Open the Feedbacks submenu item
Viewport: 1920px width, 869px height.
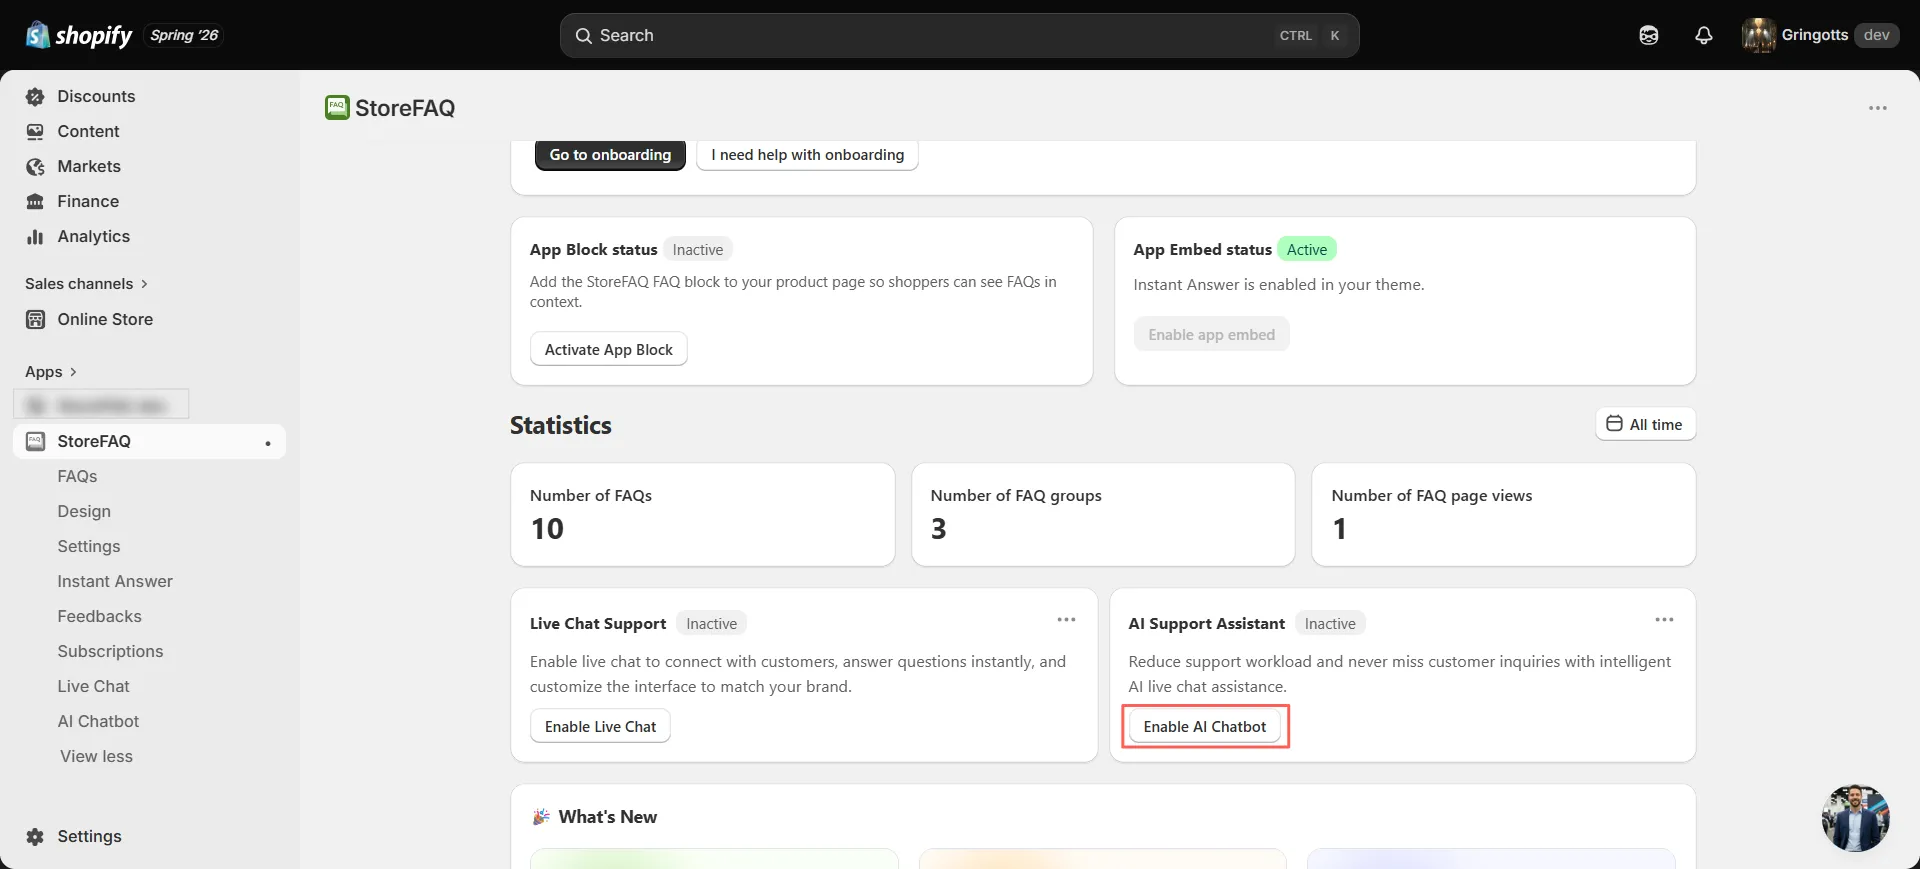99,616
